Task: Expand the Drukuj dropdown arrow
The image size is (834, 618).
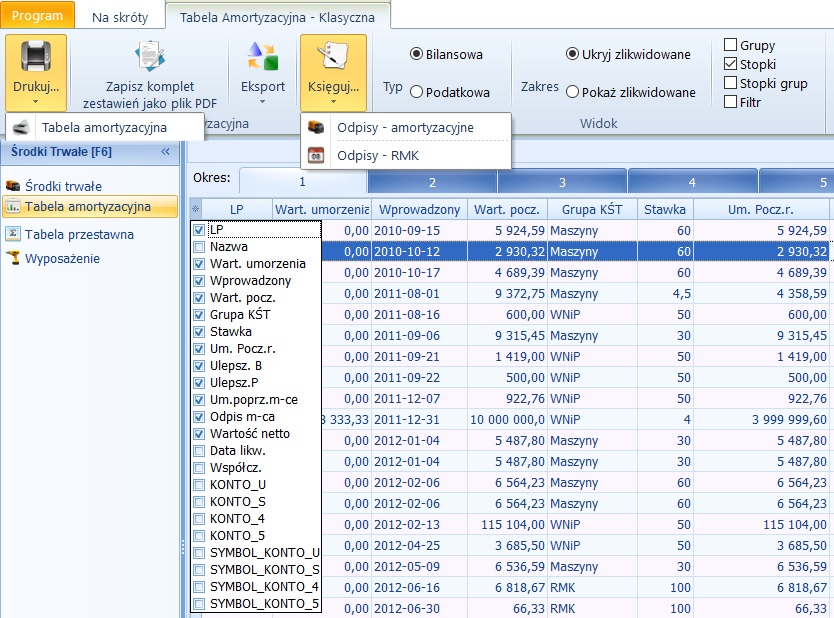Action: click(36, 101)
